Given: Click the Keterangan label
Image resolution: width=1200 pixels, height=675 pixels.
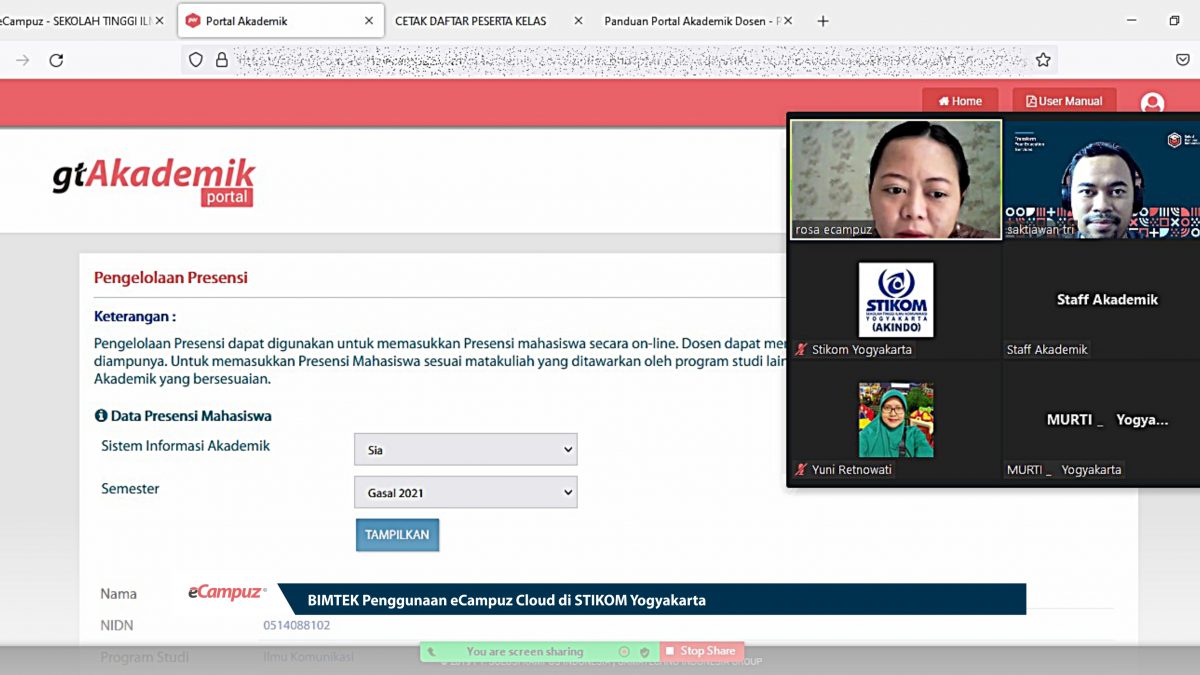Looking at the screenshot, I should [x=135, y=316].
